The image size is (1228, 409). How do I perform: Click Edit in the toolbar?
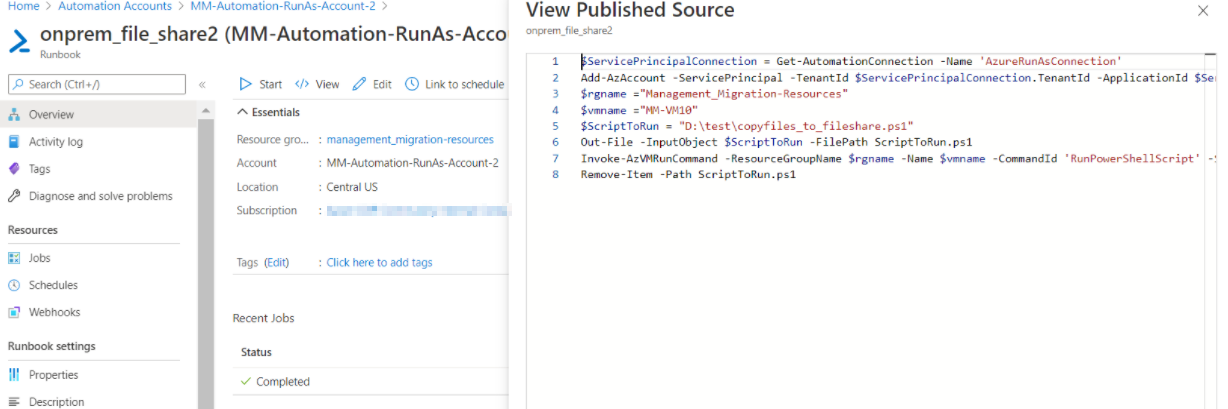tap(372, 85)
